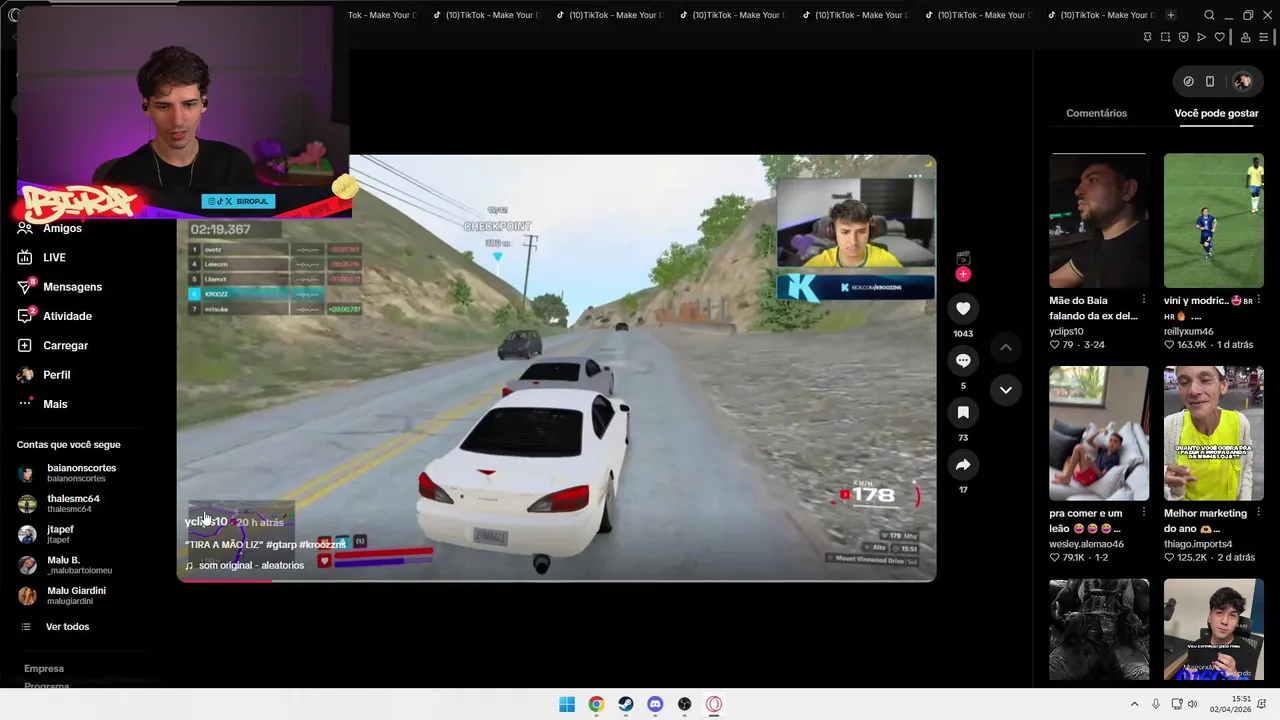Seek on the video progress bar
The image size is (1280, 720).
tap(556, 580)
